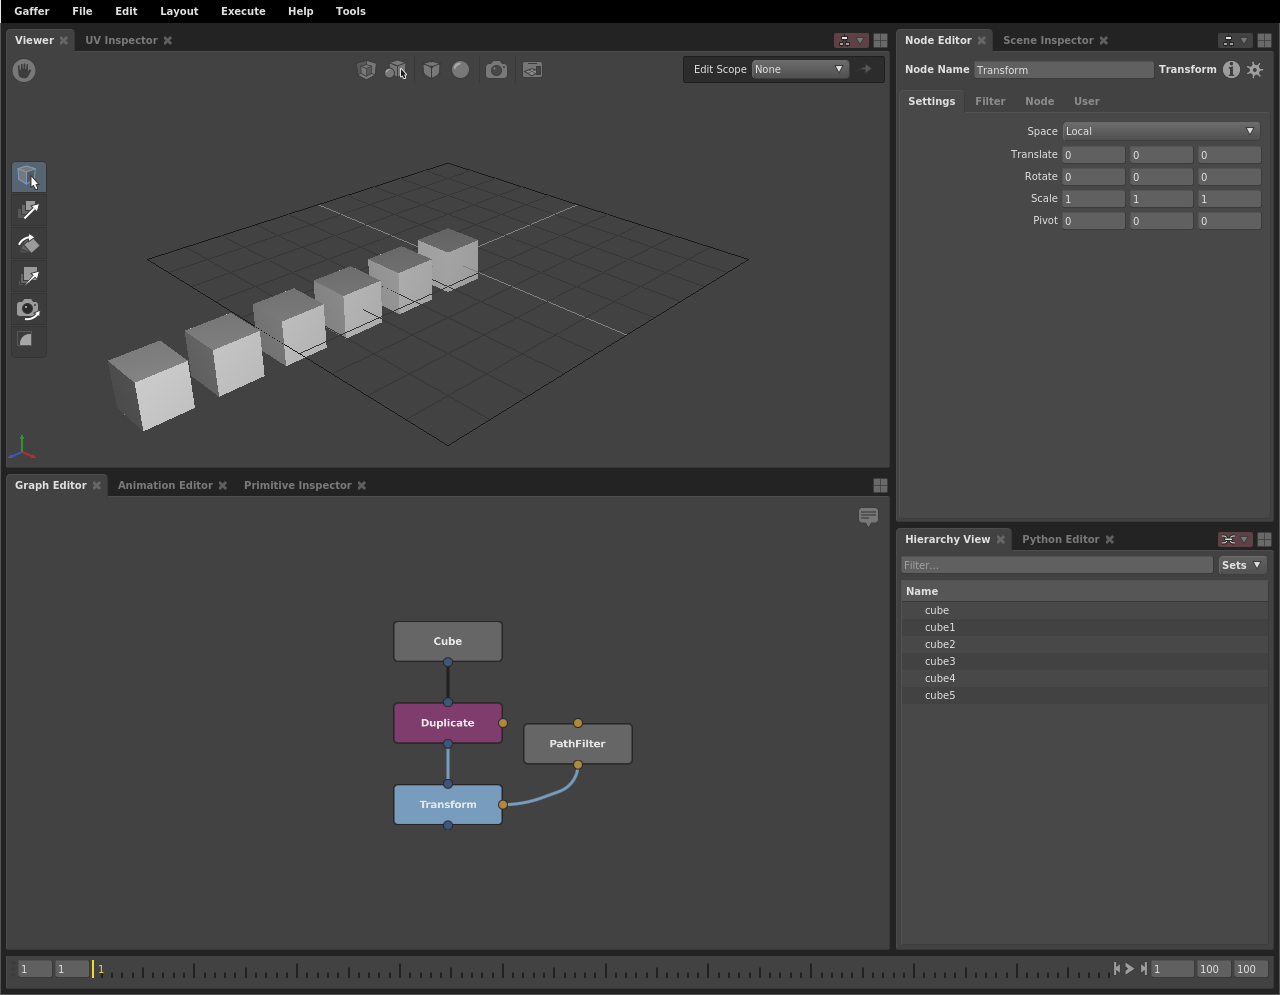Toggle the shading sphere icon in the Viewer
Viewport: 1280px width, 995px height.
(x=460, y=70)
